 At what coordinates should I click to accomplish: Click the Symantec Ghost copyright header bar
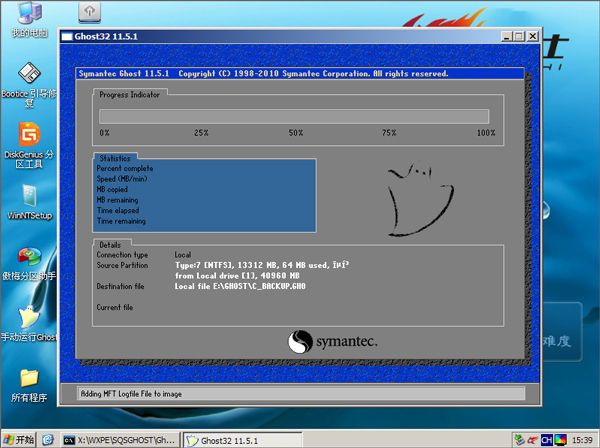300,73
